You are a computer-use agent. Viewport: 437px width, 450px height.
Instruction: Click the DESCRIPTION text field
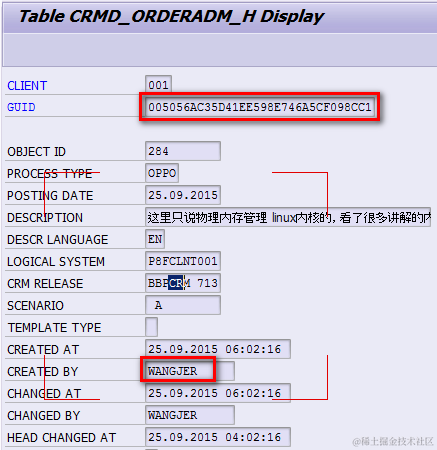(288, 217)
